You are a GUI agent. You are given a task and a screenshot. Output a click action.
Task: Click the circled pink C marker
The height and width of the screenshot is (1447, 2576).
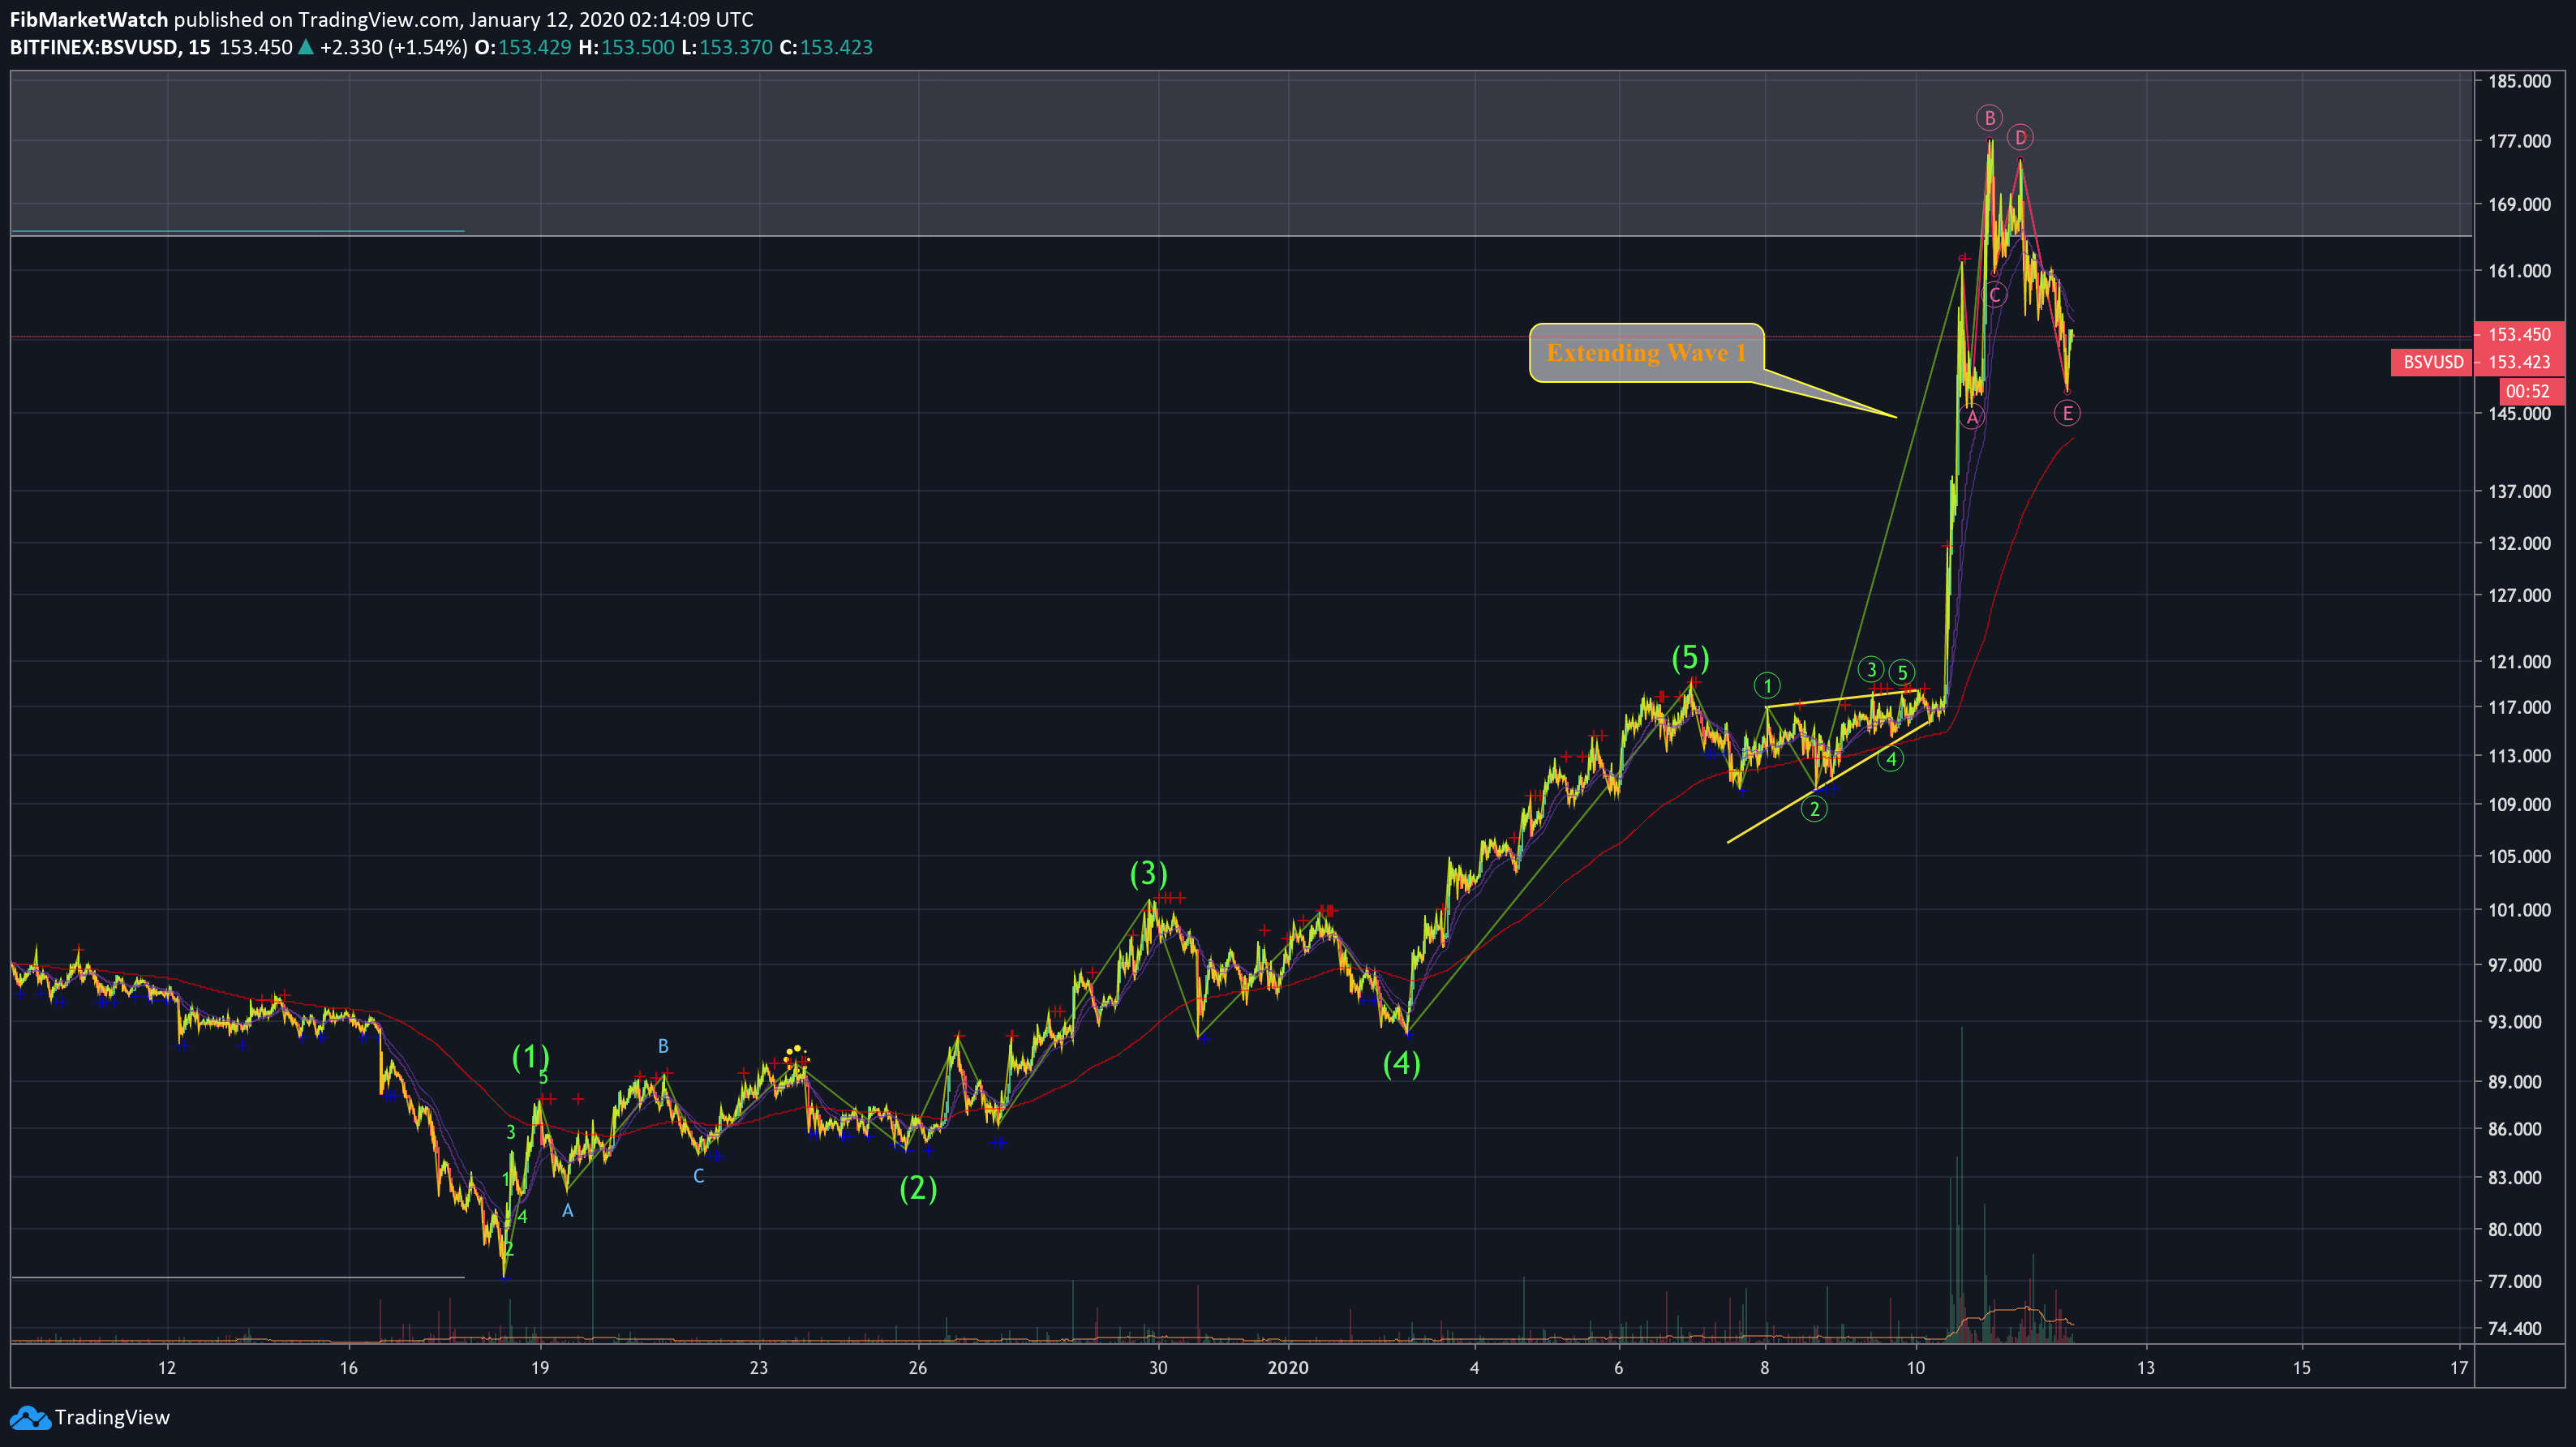1995,295
